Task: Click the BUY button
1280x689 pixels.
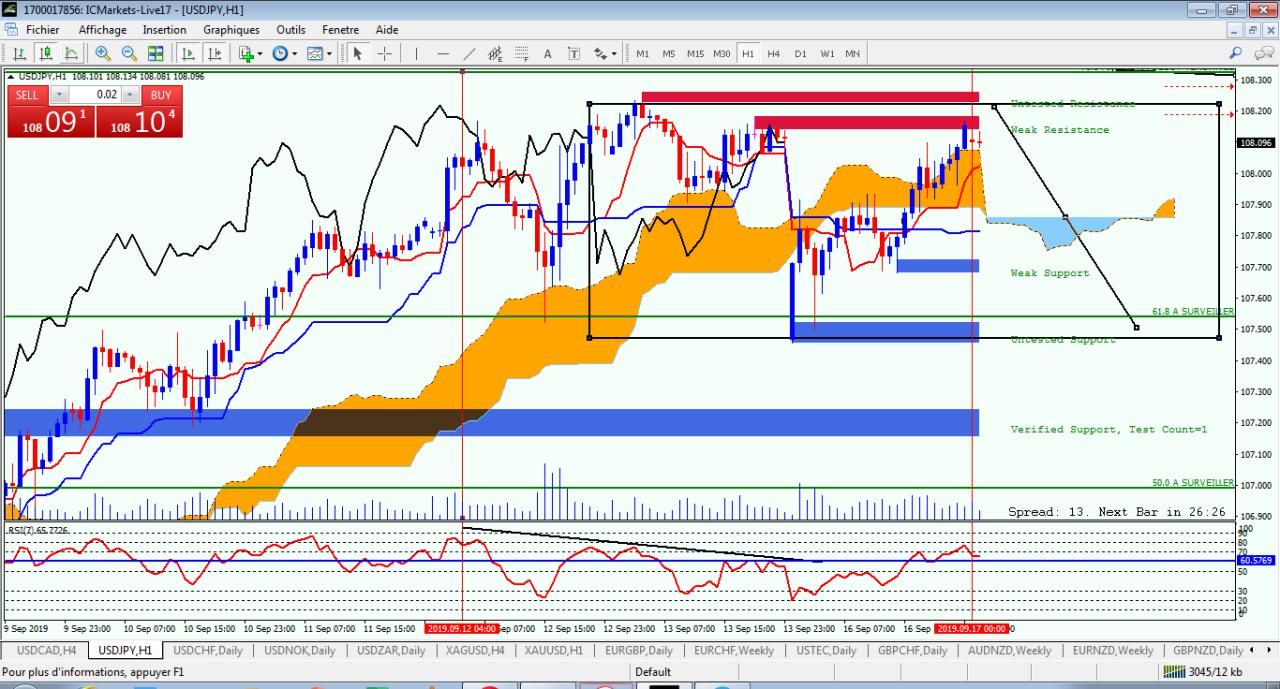Action: 161,95
